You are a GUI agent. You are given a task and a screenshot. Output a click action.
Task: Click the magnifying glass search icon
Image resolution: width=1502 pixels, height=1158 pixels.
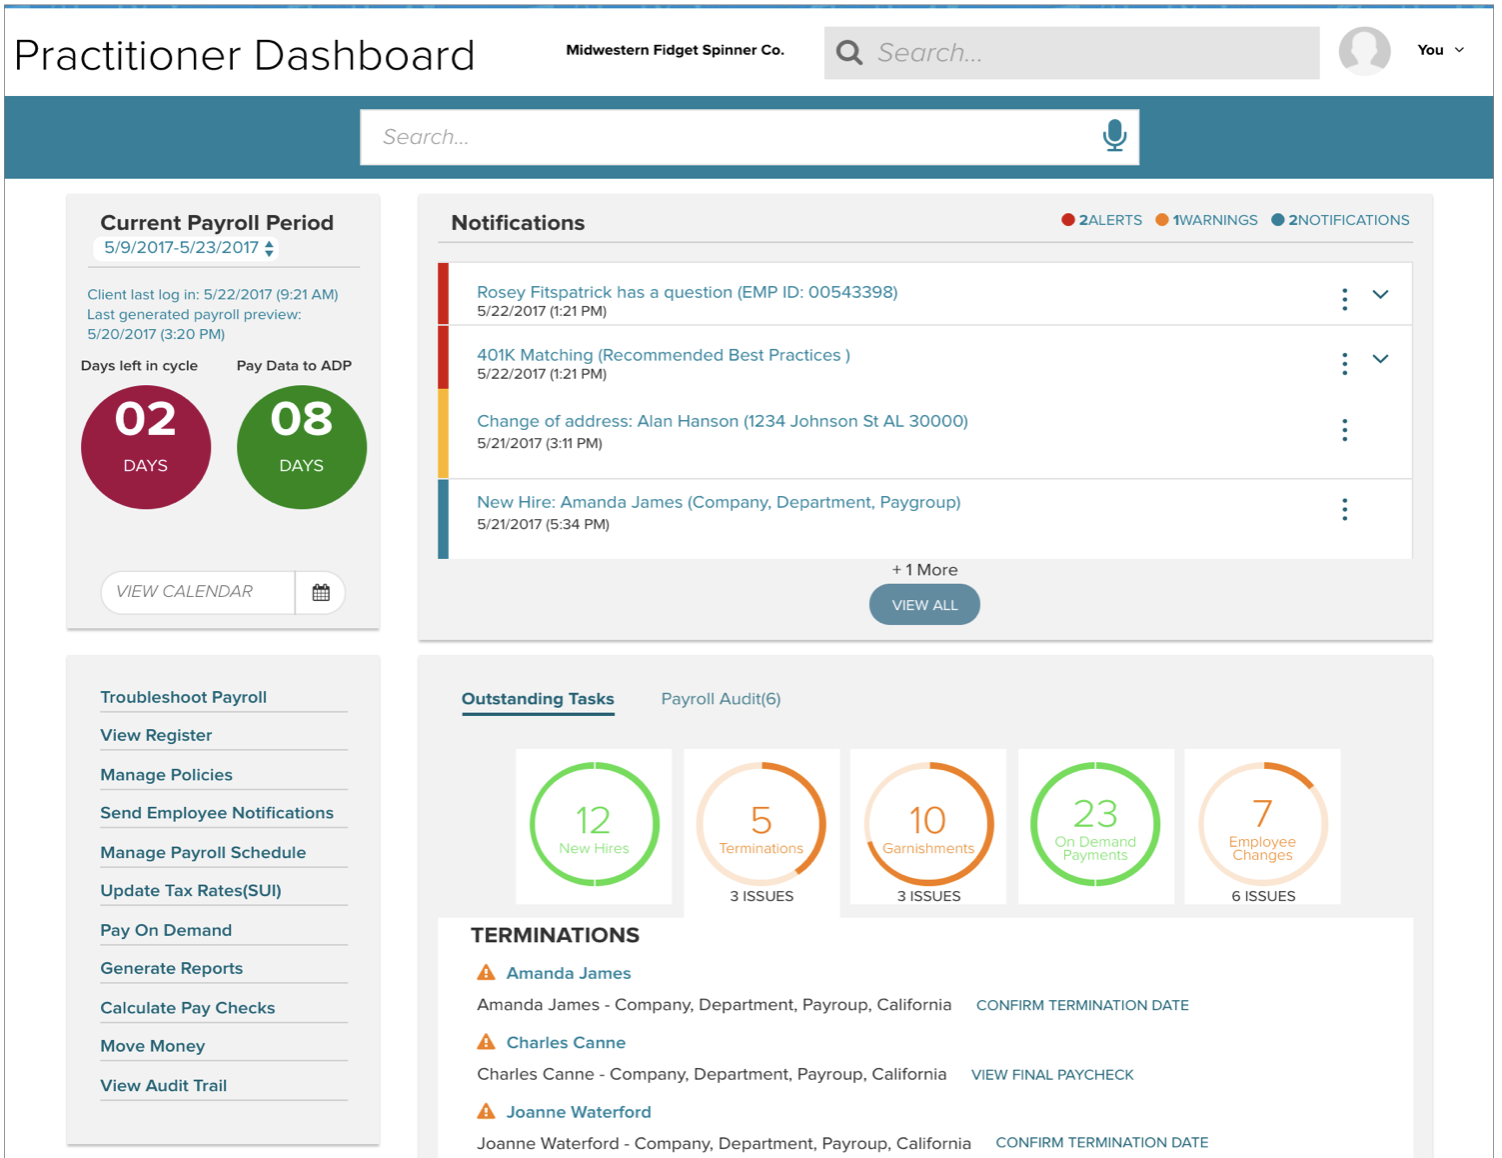[x=849, y=53]
